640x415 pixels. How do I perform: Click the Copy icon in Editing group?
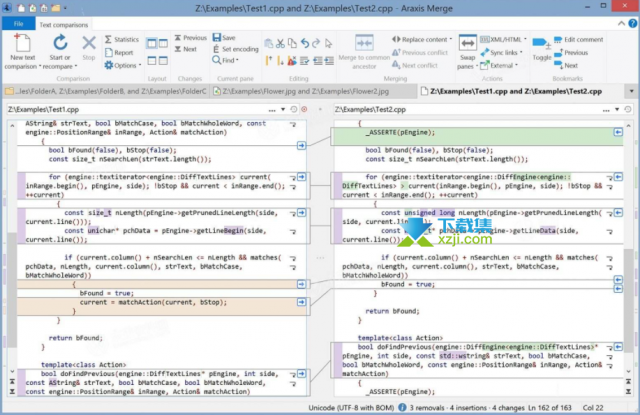[292, 43]
